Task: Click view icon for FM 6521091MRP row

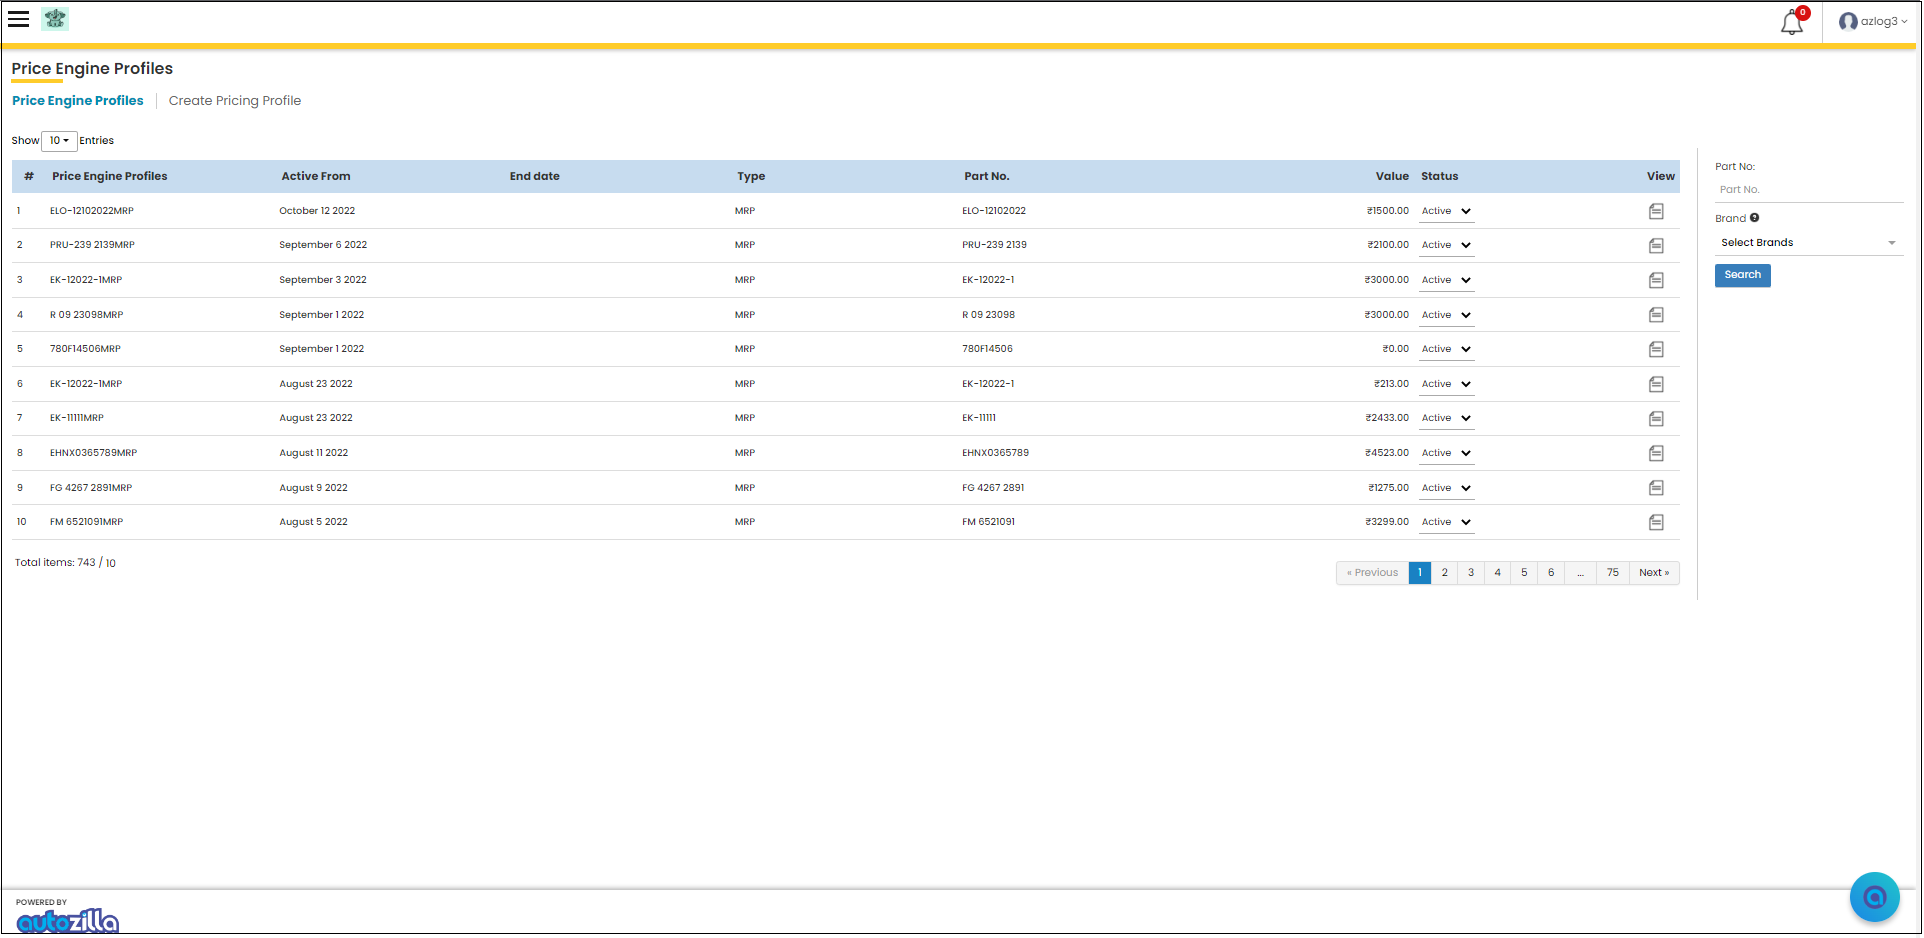Action: [x=1655, y=523]
